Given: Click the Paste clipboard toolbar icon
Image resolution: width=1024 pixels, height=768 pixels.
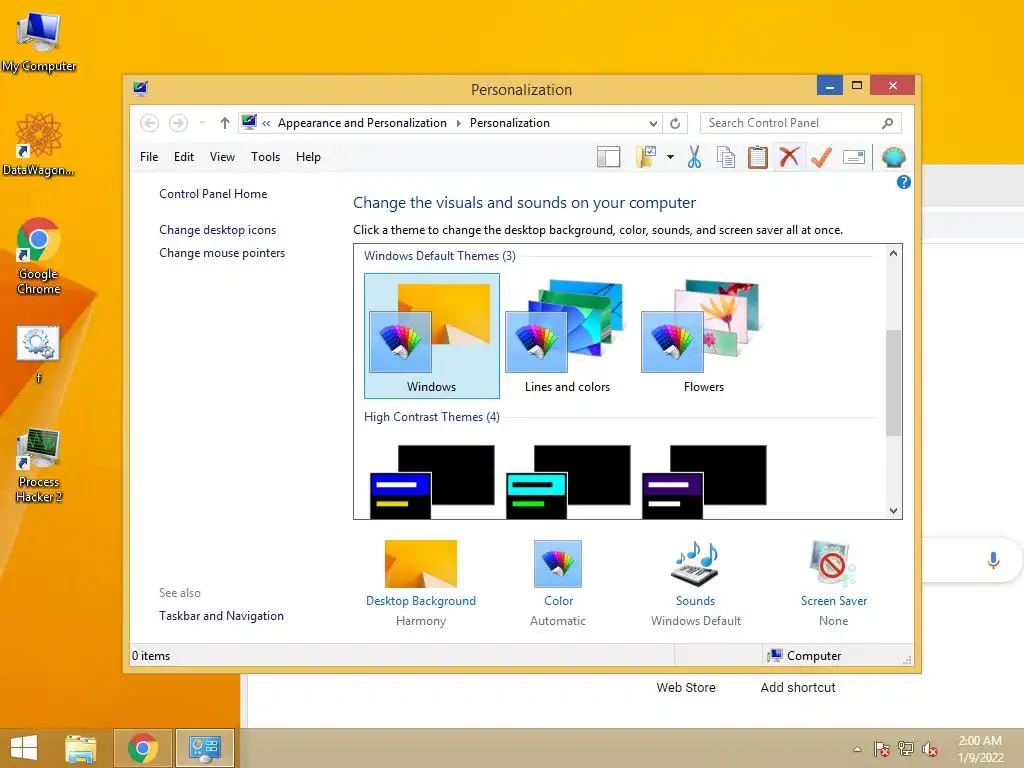Looking at the screenshot, I should [758, 157].
